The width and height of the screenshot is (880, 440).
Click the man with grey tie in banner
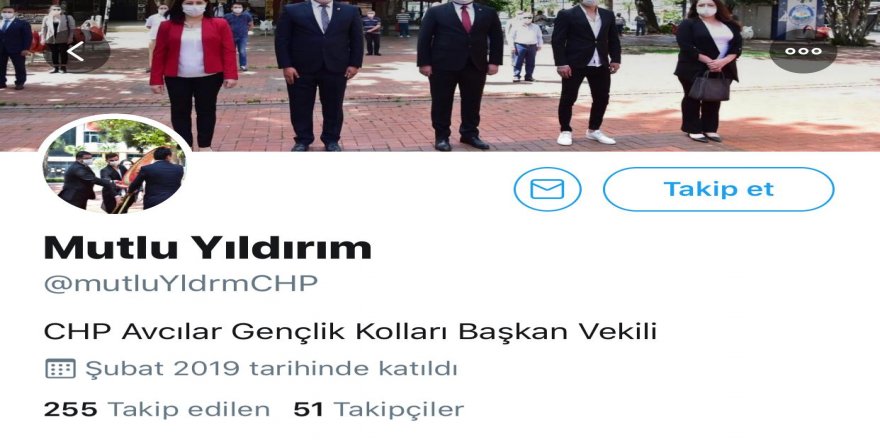[319, 75]
